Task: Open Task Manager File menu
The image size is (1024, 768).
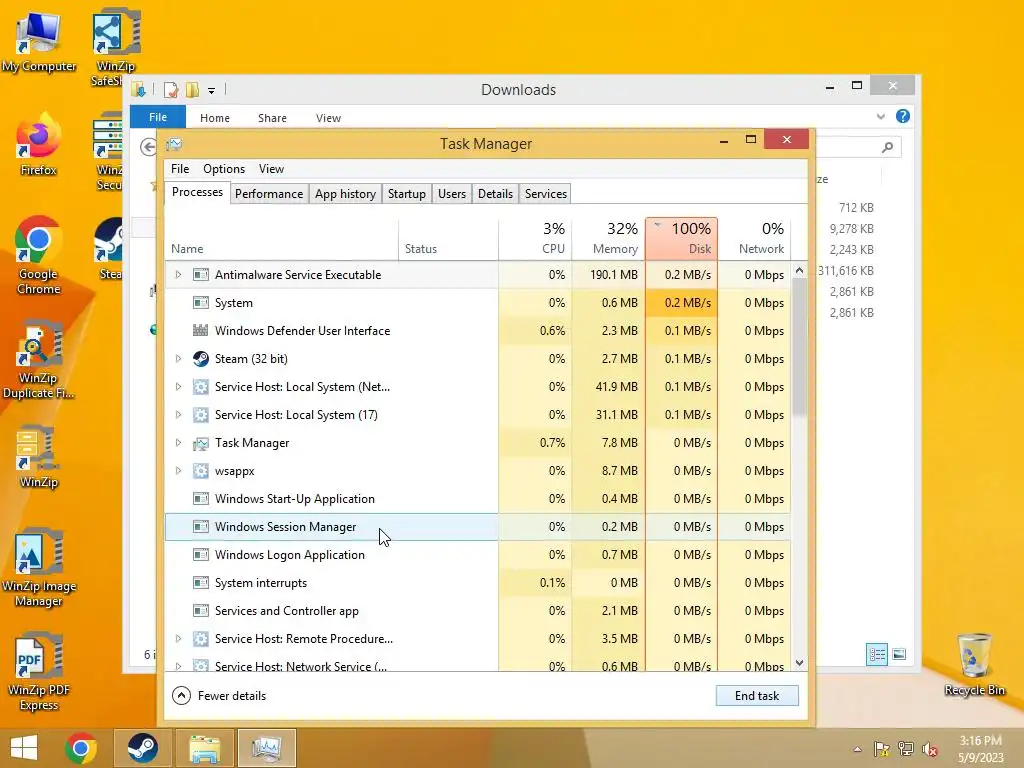Action: point(180,168)
